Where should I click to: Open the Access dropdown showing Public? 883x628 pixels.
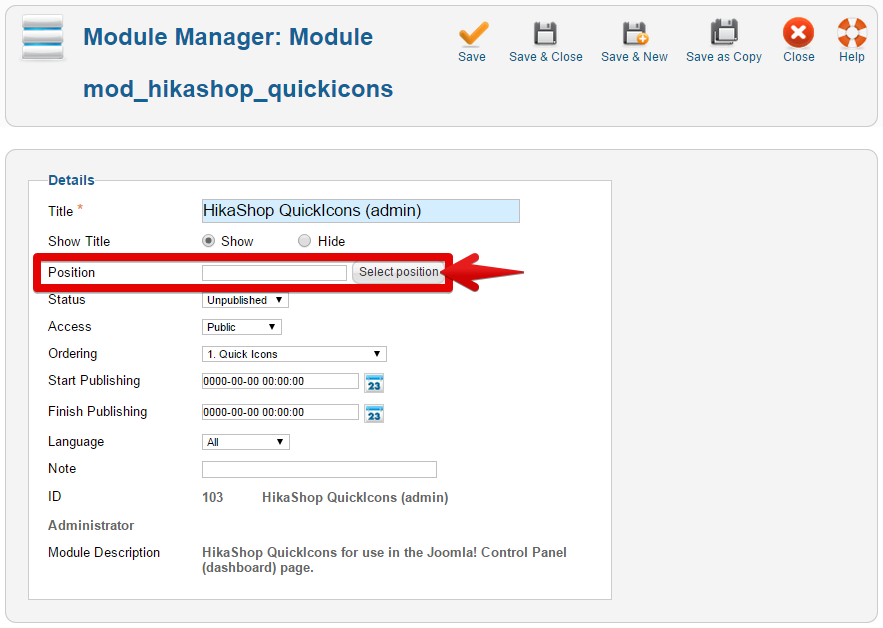(242, 327)
